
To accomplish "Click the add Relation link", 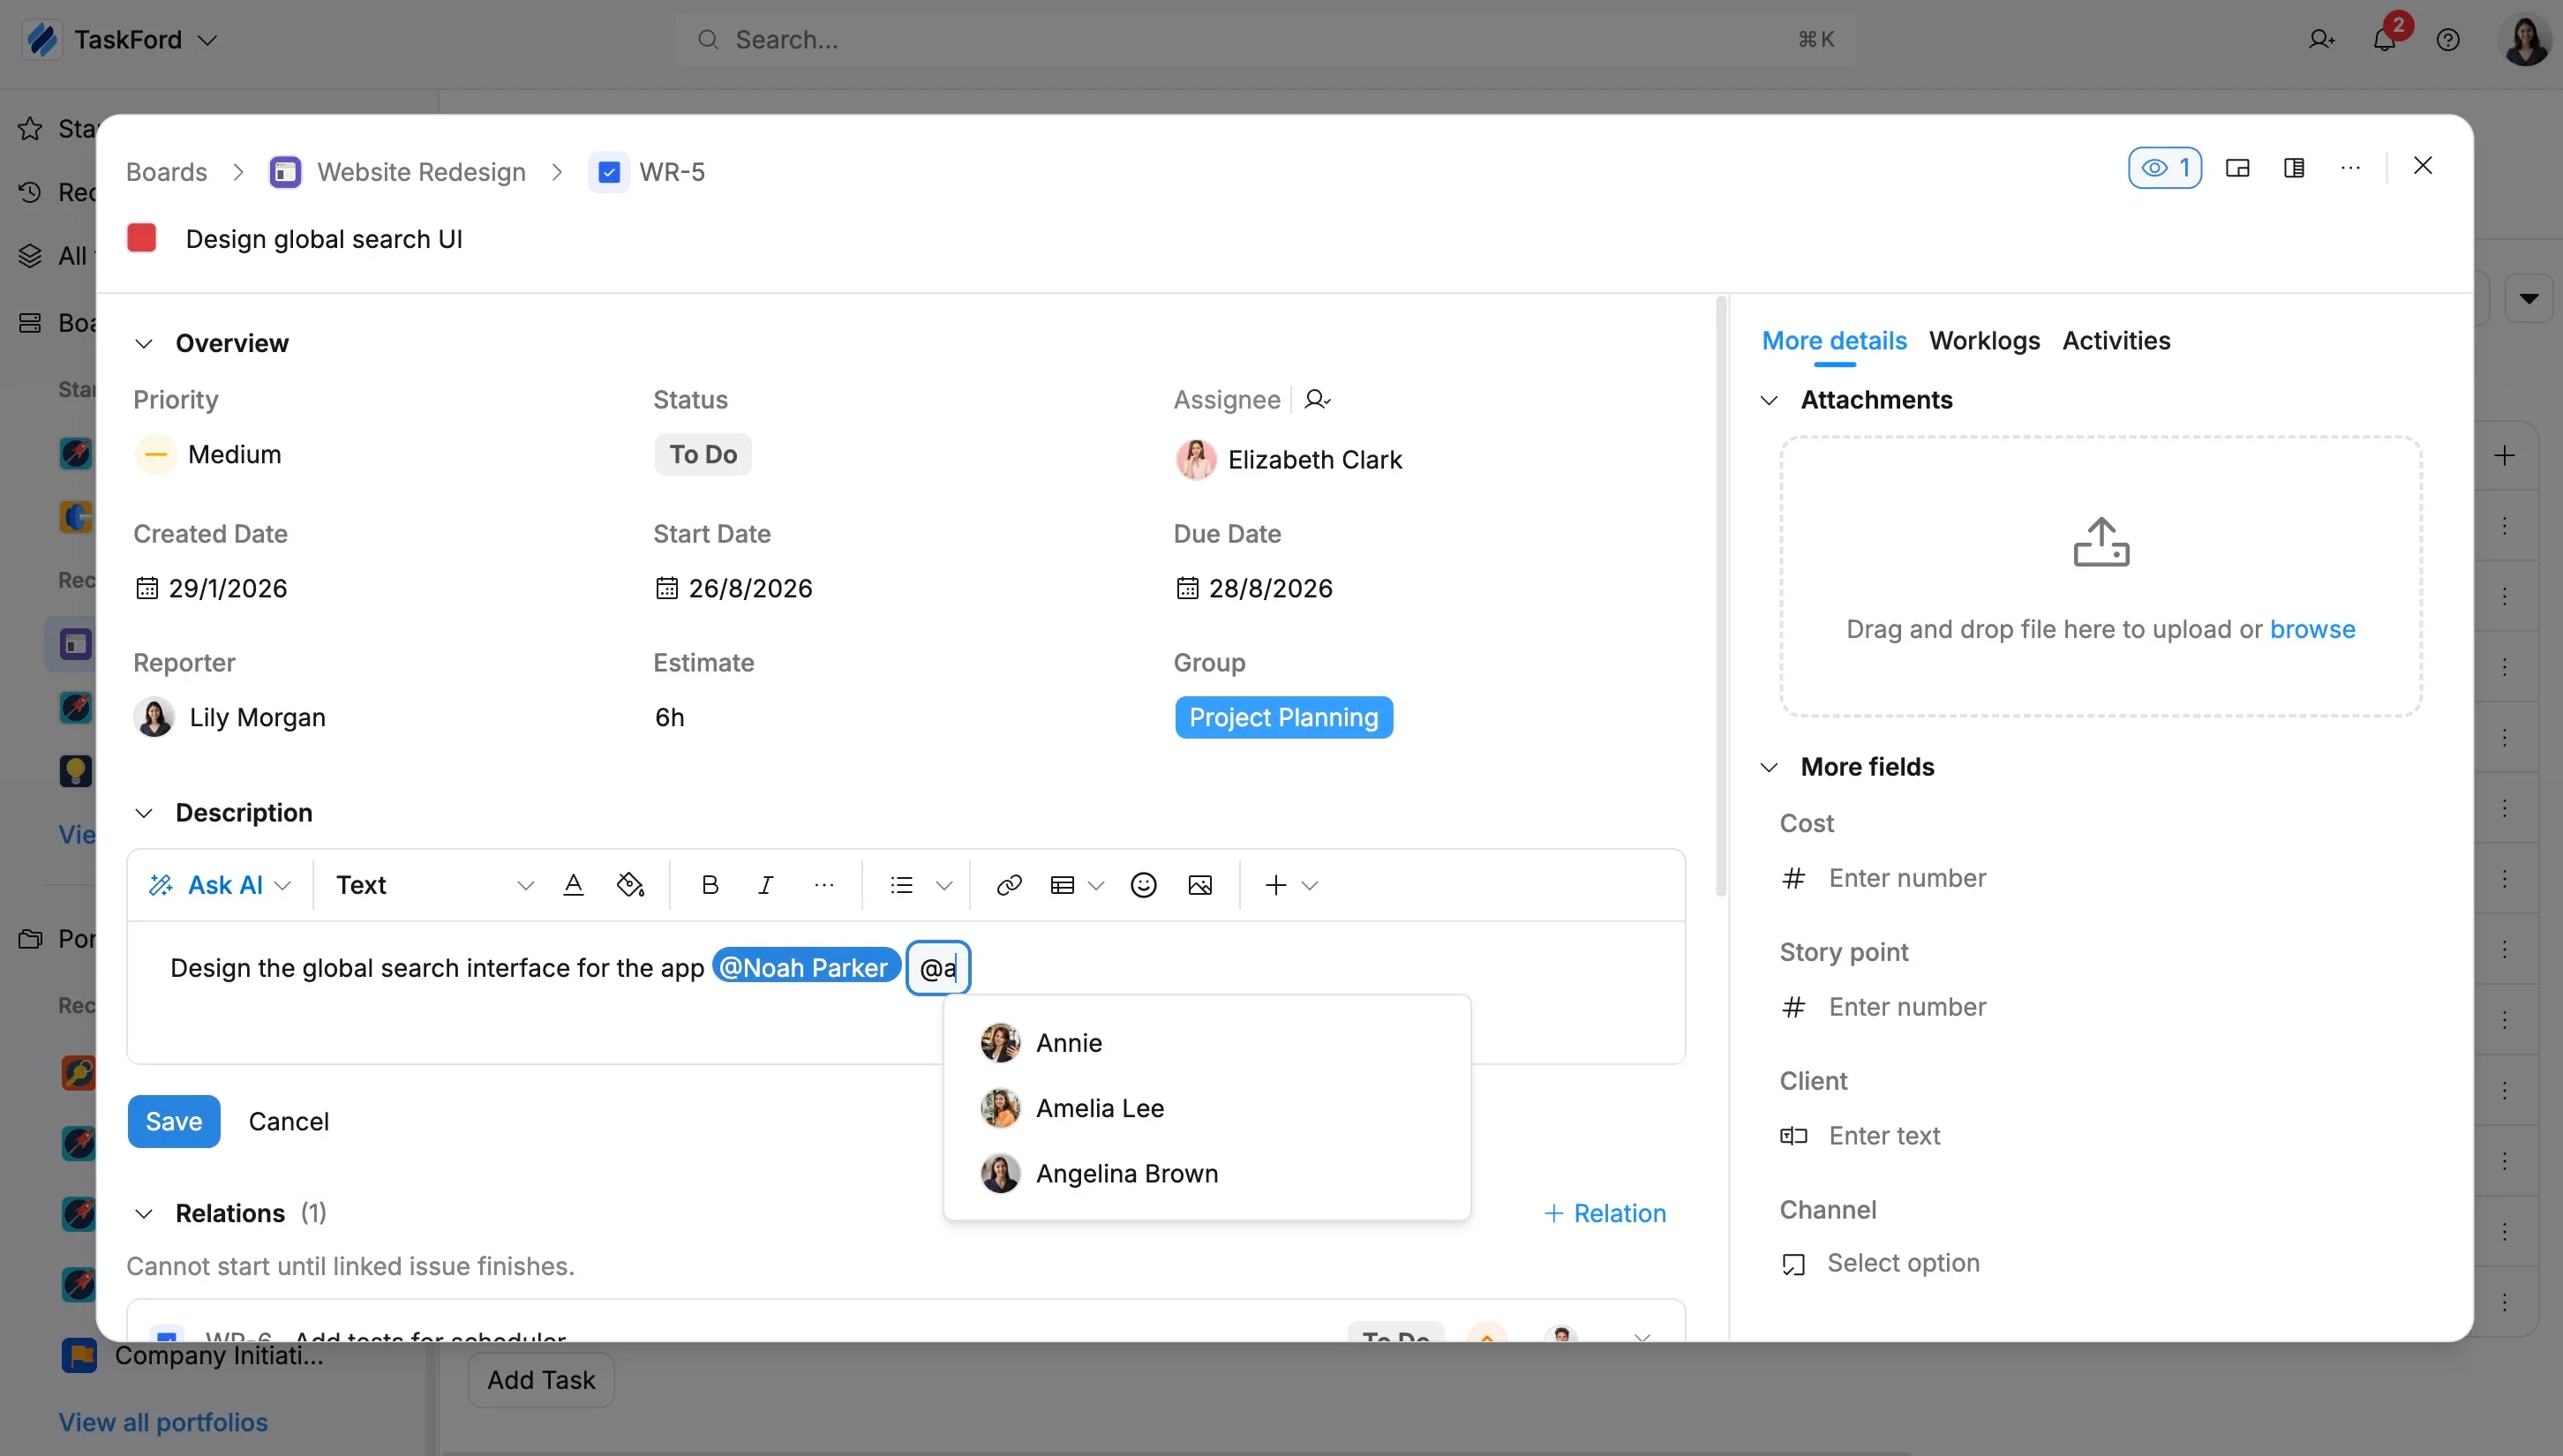I will coord(1605,1214).
